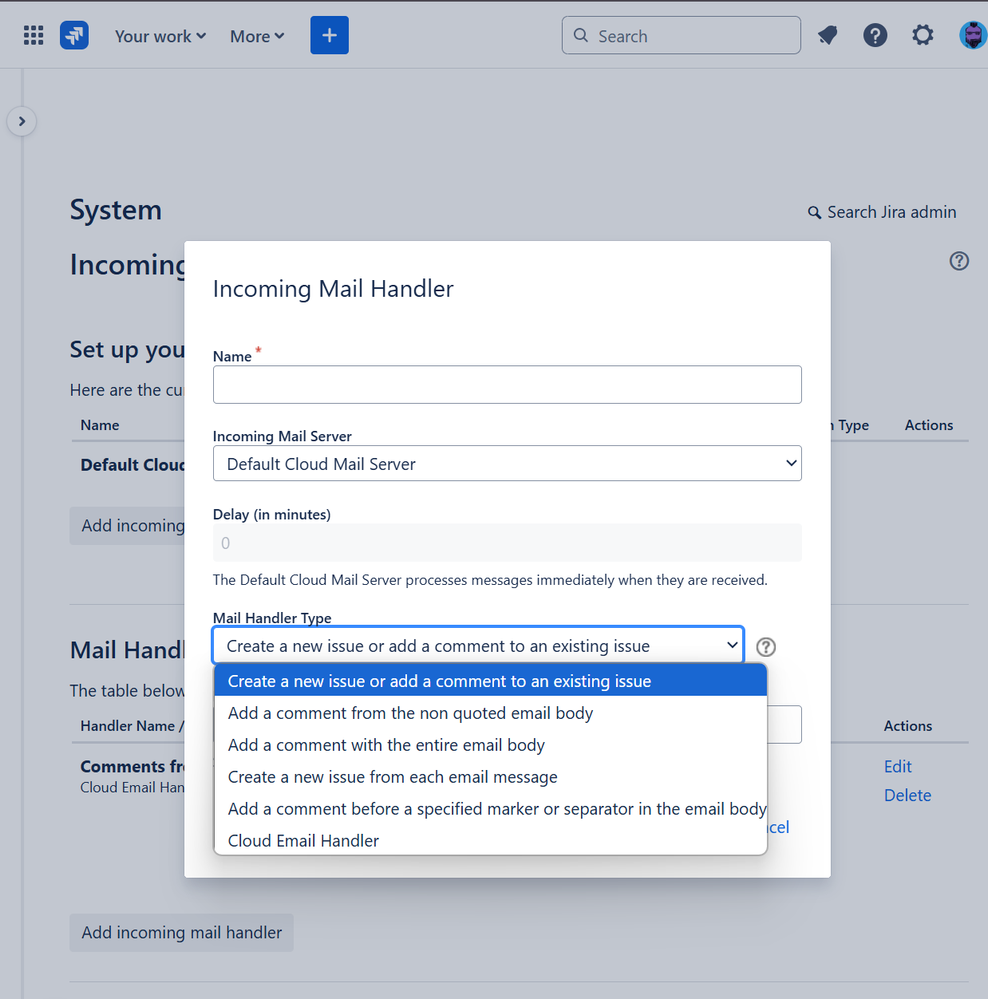This screenshot has width=988, height=999.
Task: Click the Search Jira admin magnifier link
Action: (x=882, y=212)
